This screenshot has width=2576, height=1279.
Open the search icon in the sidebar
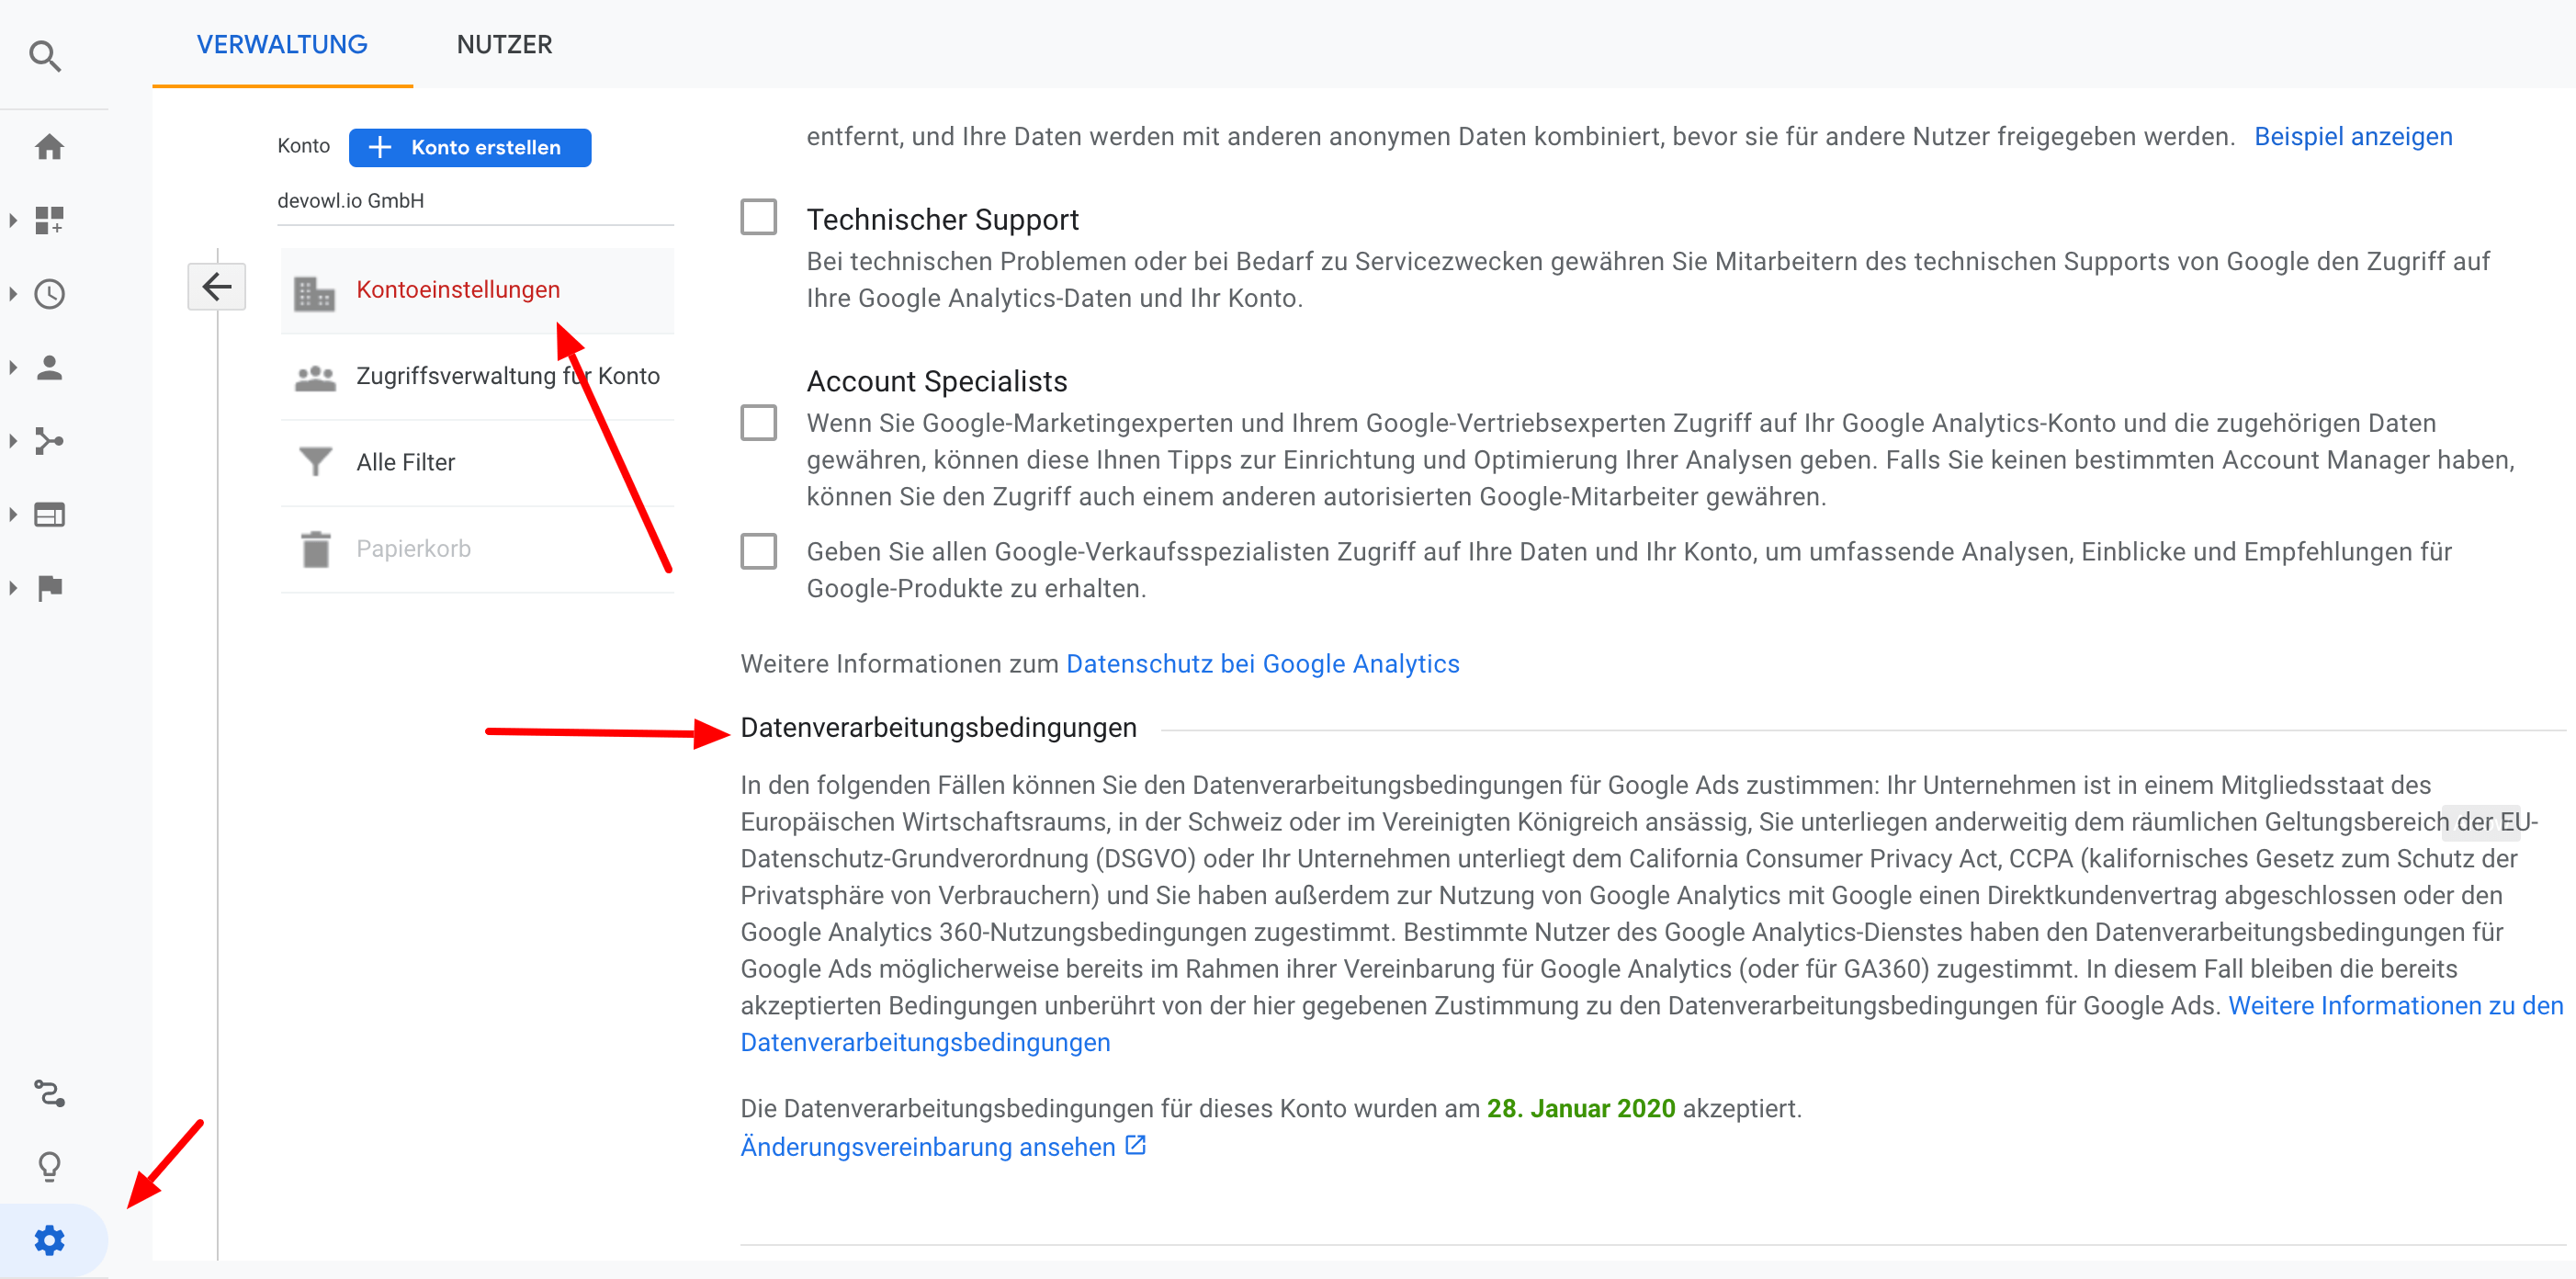[48, 57]
